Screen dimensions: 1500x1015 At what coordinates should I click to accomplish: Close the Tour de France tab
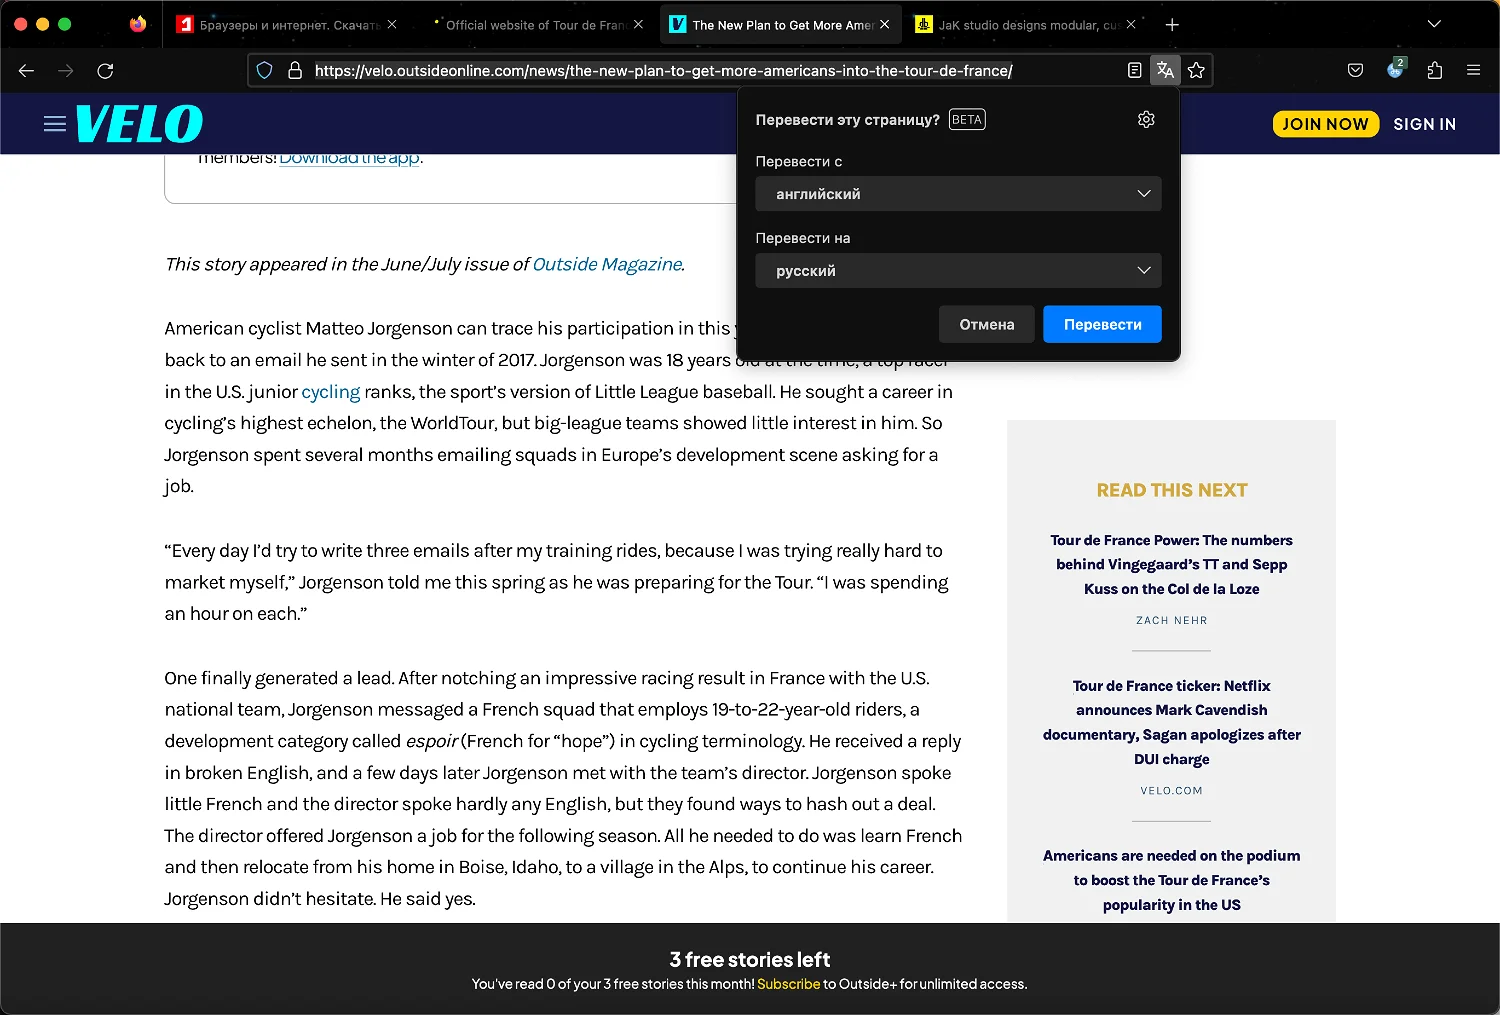point(638,24)
